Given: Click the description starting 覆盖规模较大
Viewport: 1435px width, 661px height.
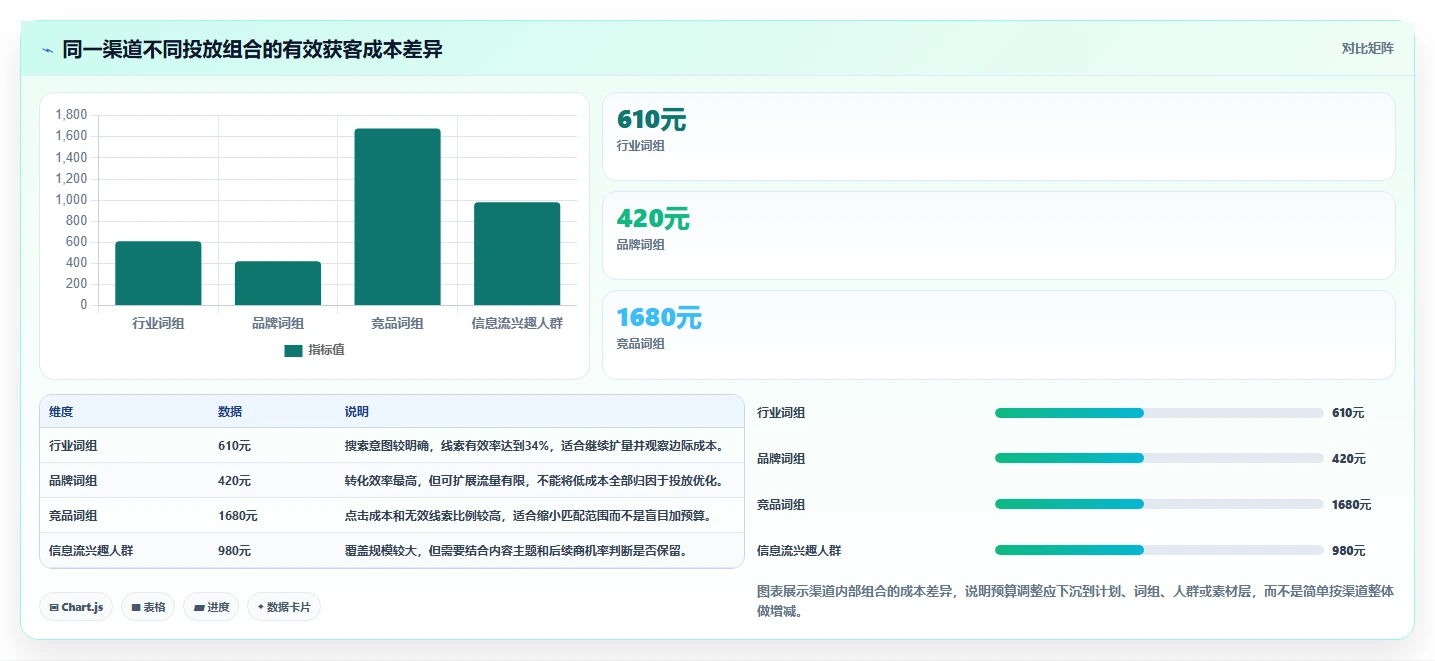Looking at the screenshot, I should (x=516, y=551).
